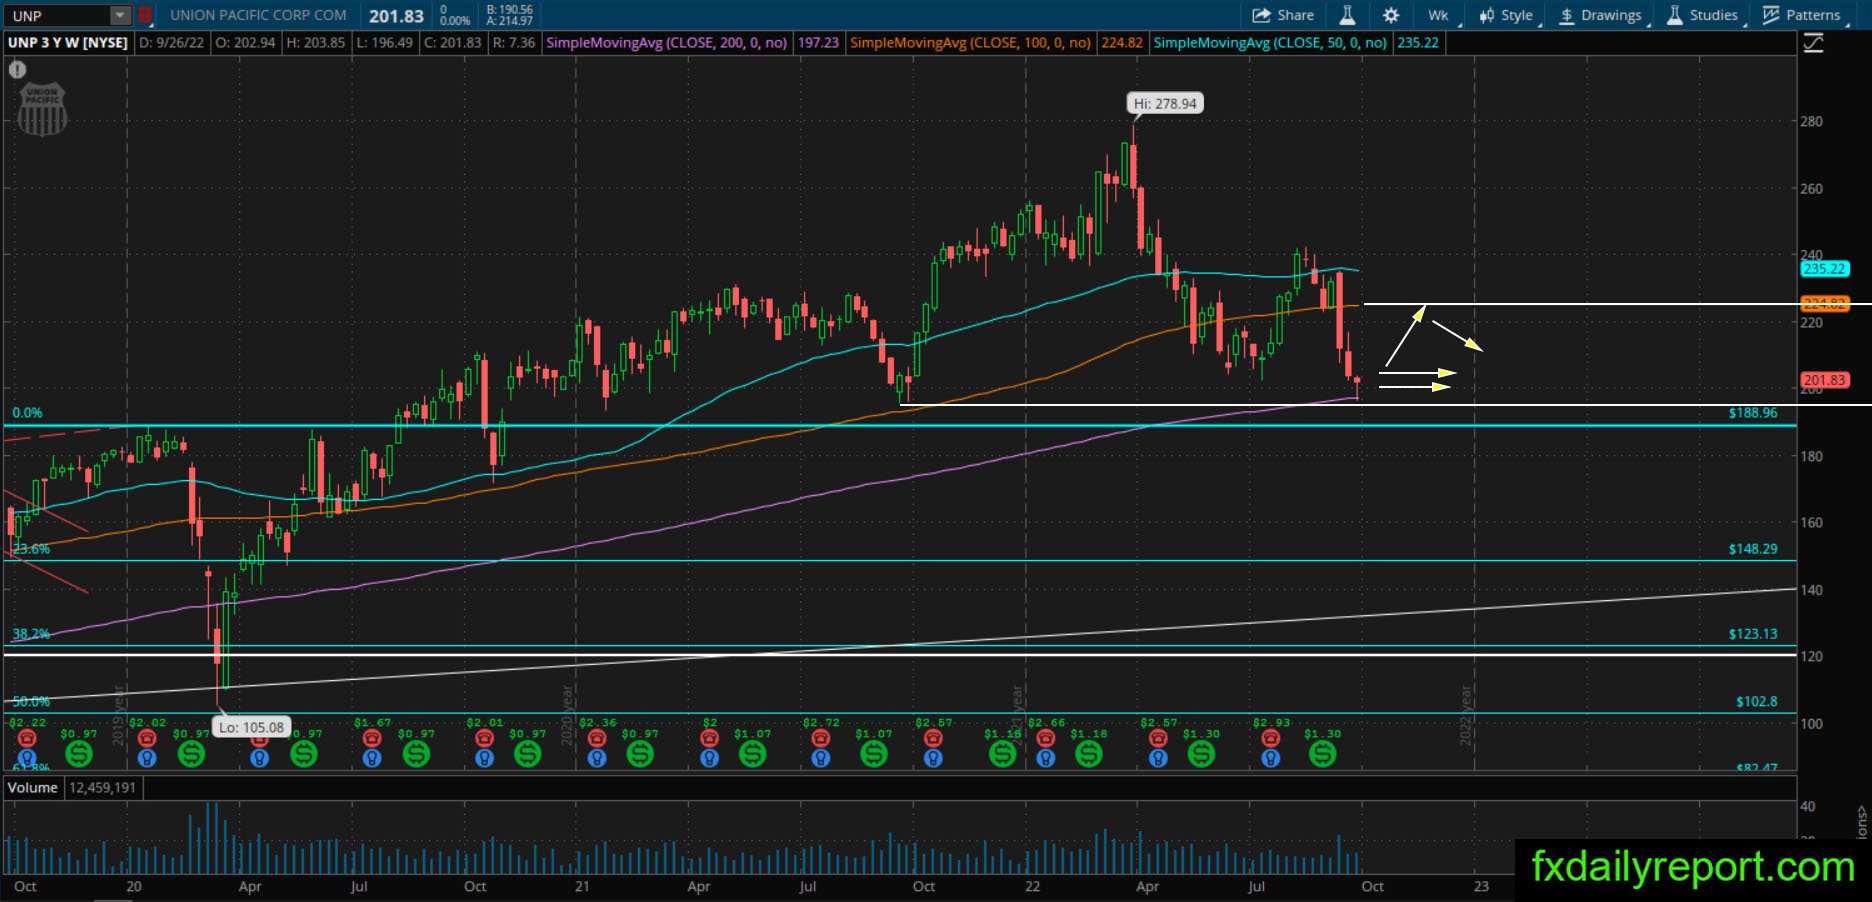
Task: Open the Drawings menu
Action: click(1601, 15)
